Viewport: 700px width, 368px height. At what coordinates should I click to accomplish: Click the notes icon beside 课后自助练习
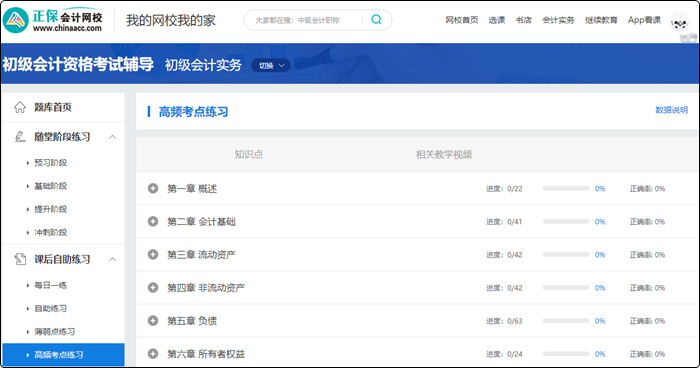pos(20,259)
